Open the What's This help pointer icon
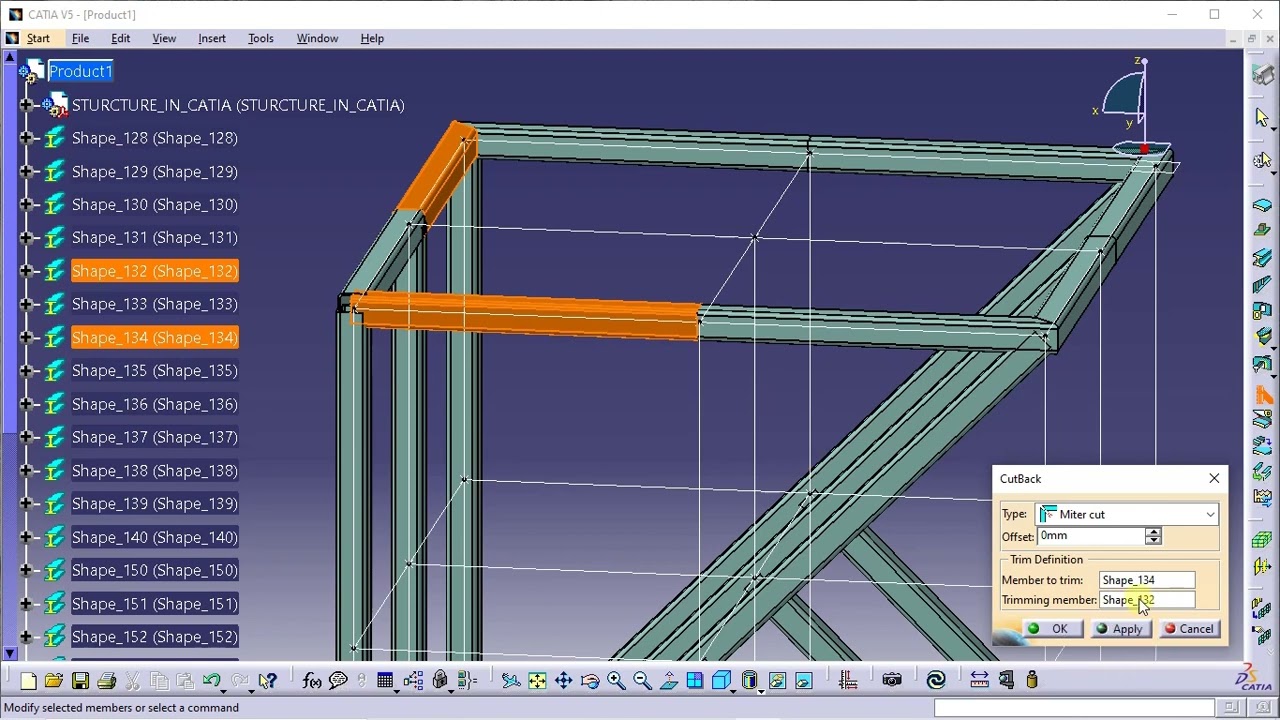Screen dimensions: 1280x720 tap(267, 681)
